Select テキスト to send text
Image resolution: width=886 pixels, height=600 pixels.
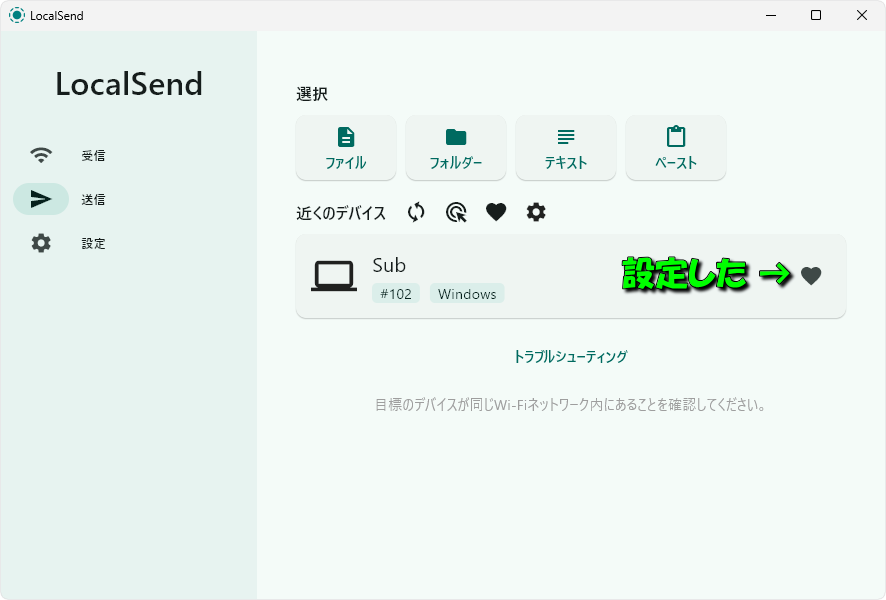tap(566, 148)
